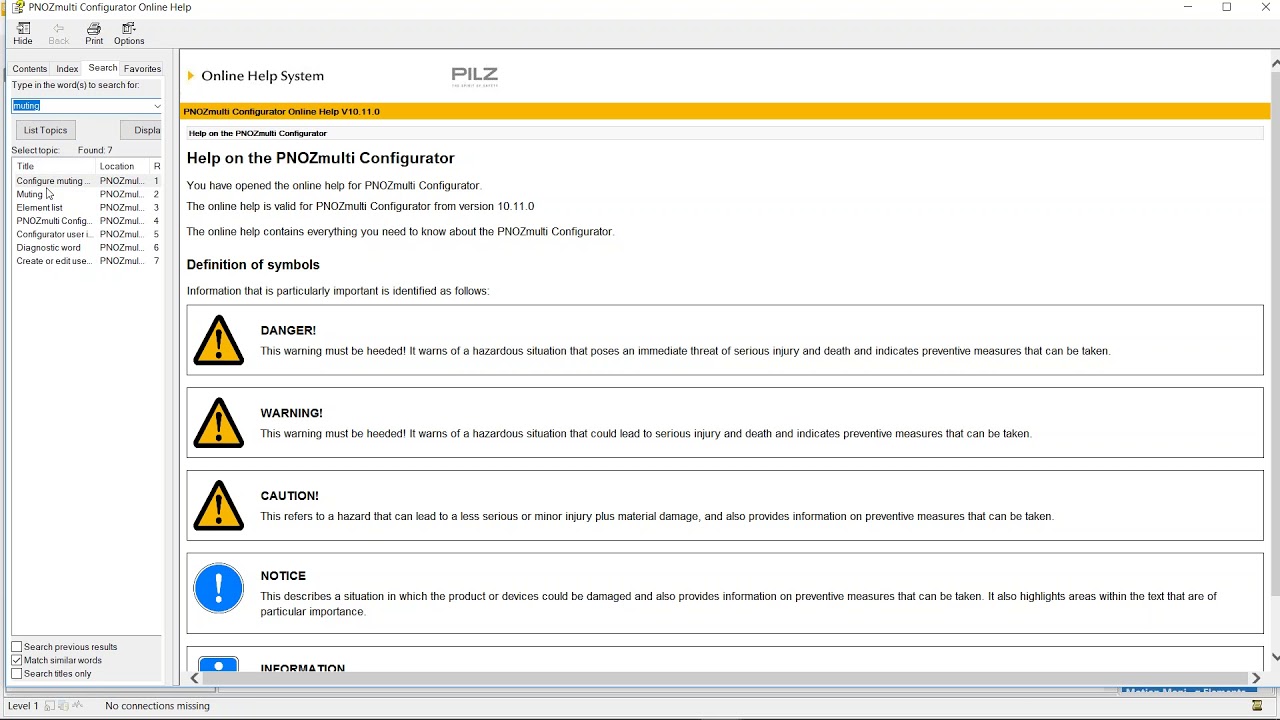Image resolution: width=1280 pixels, height=720 pixels.
Task: Click the blue NOTICE exclamation icon
Action: (219, 588)
